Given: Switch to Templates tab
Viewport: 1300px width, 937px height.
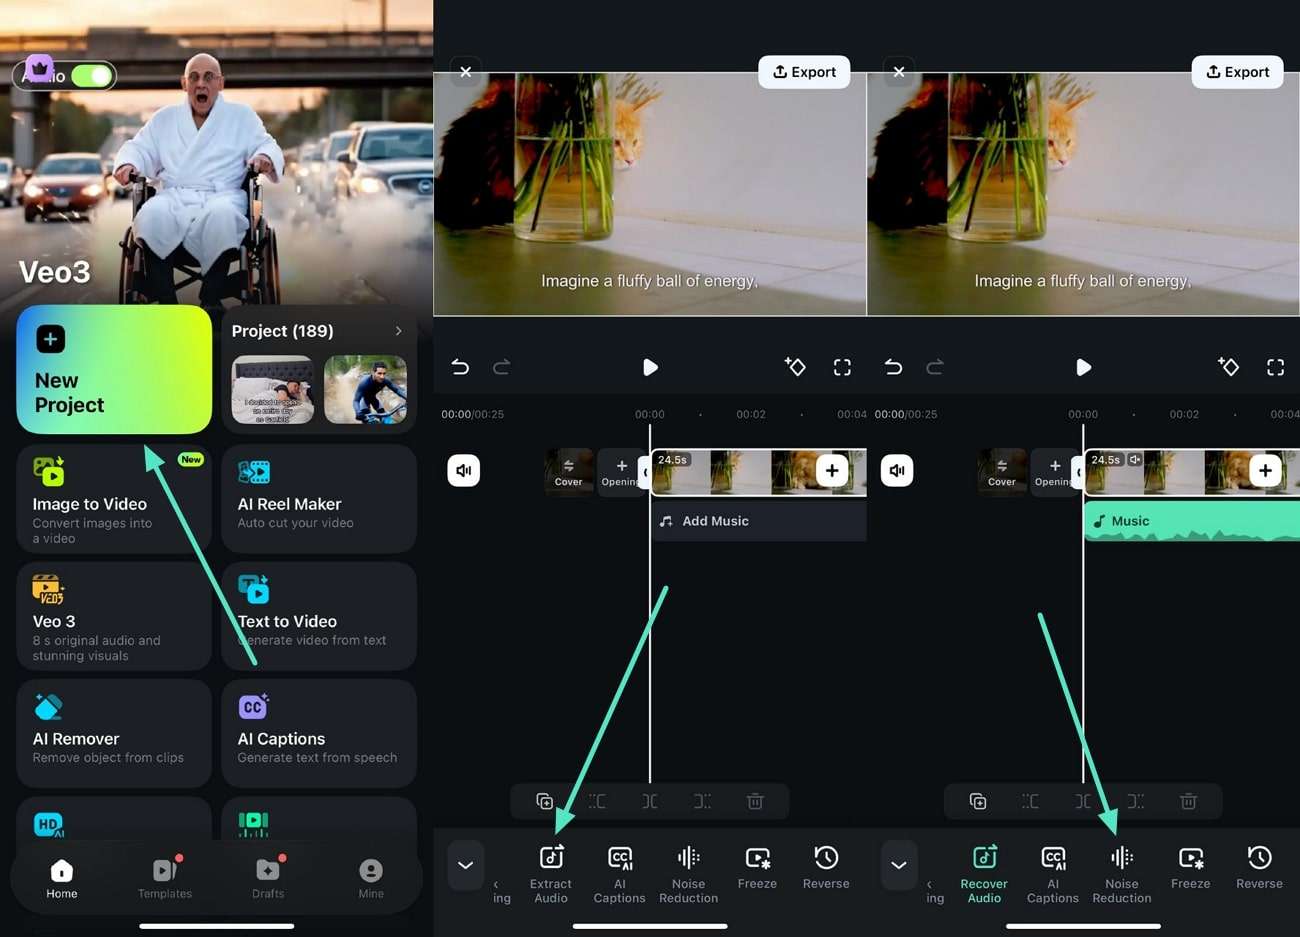Looking at the screenshot, I should click(165, 879).
